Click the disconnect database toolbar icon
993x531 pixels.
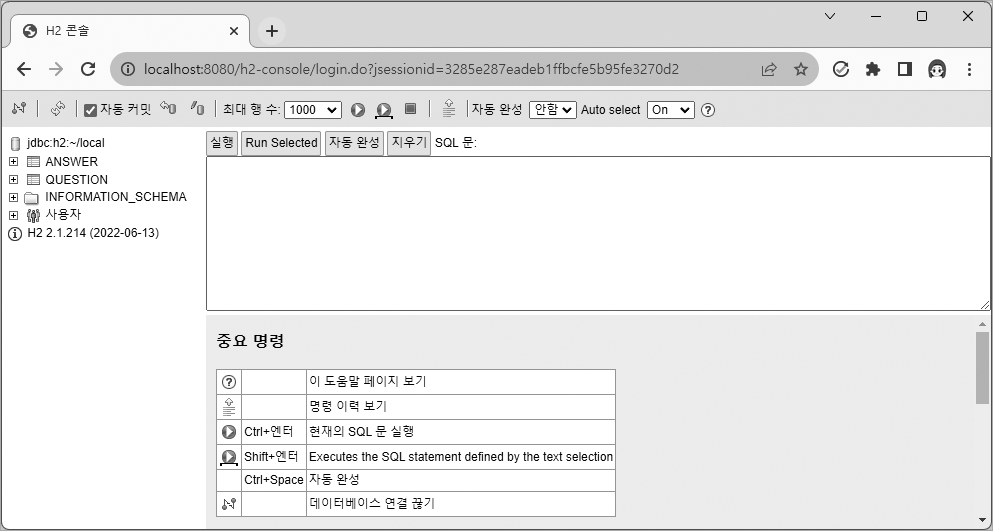19,109
